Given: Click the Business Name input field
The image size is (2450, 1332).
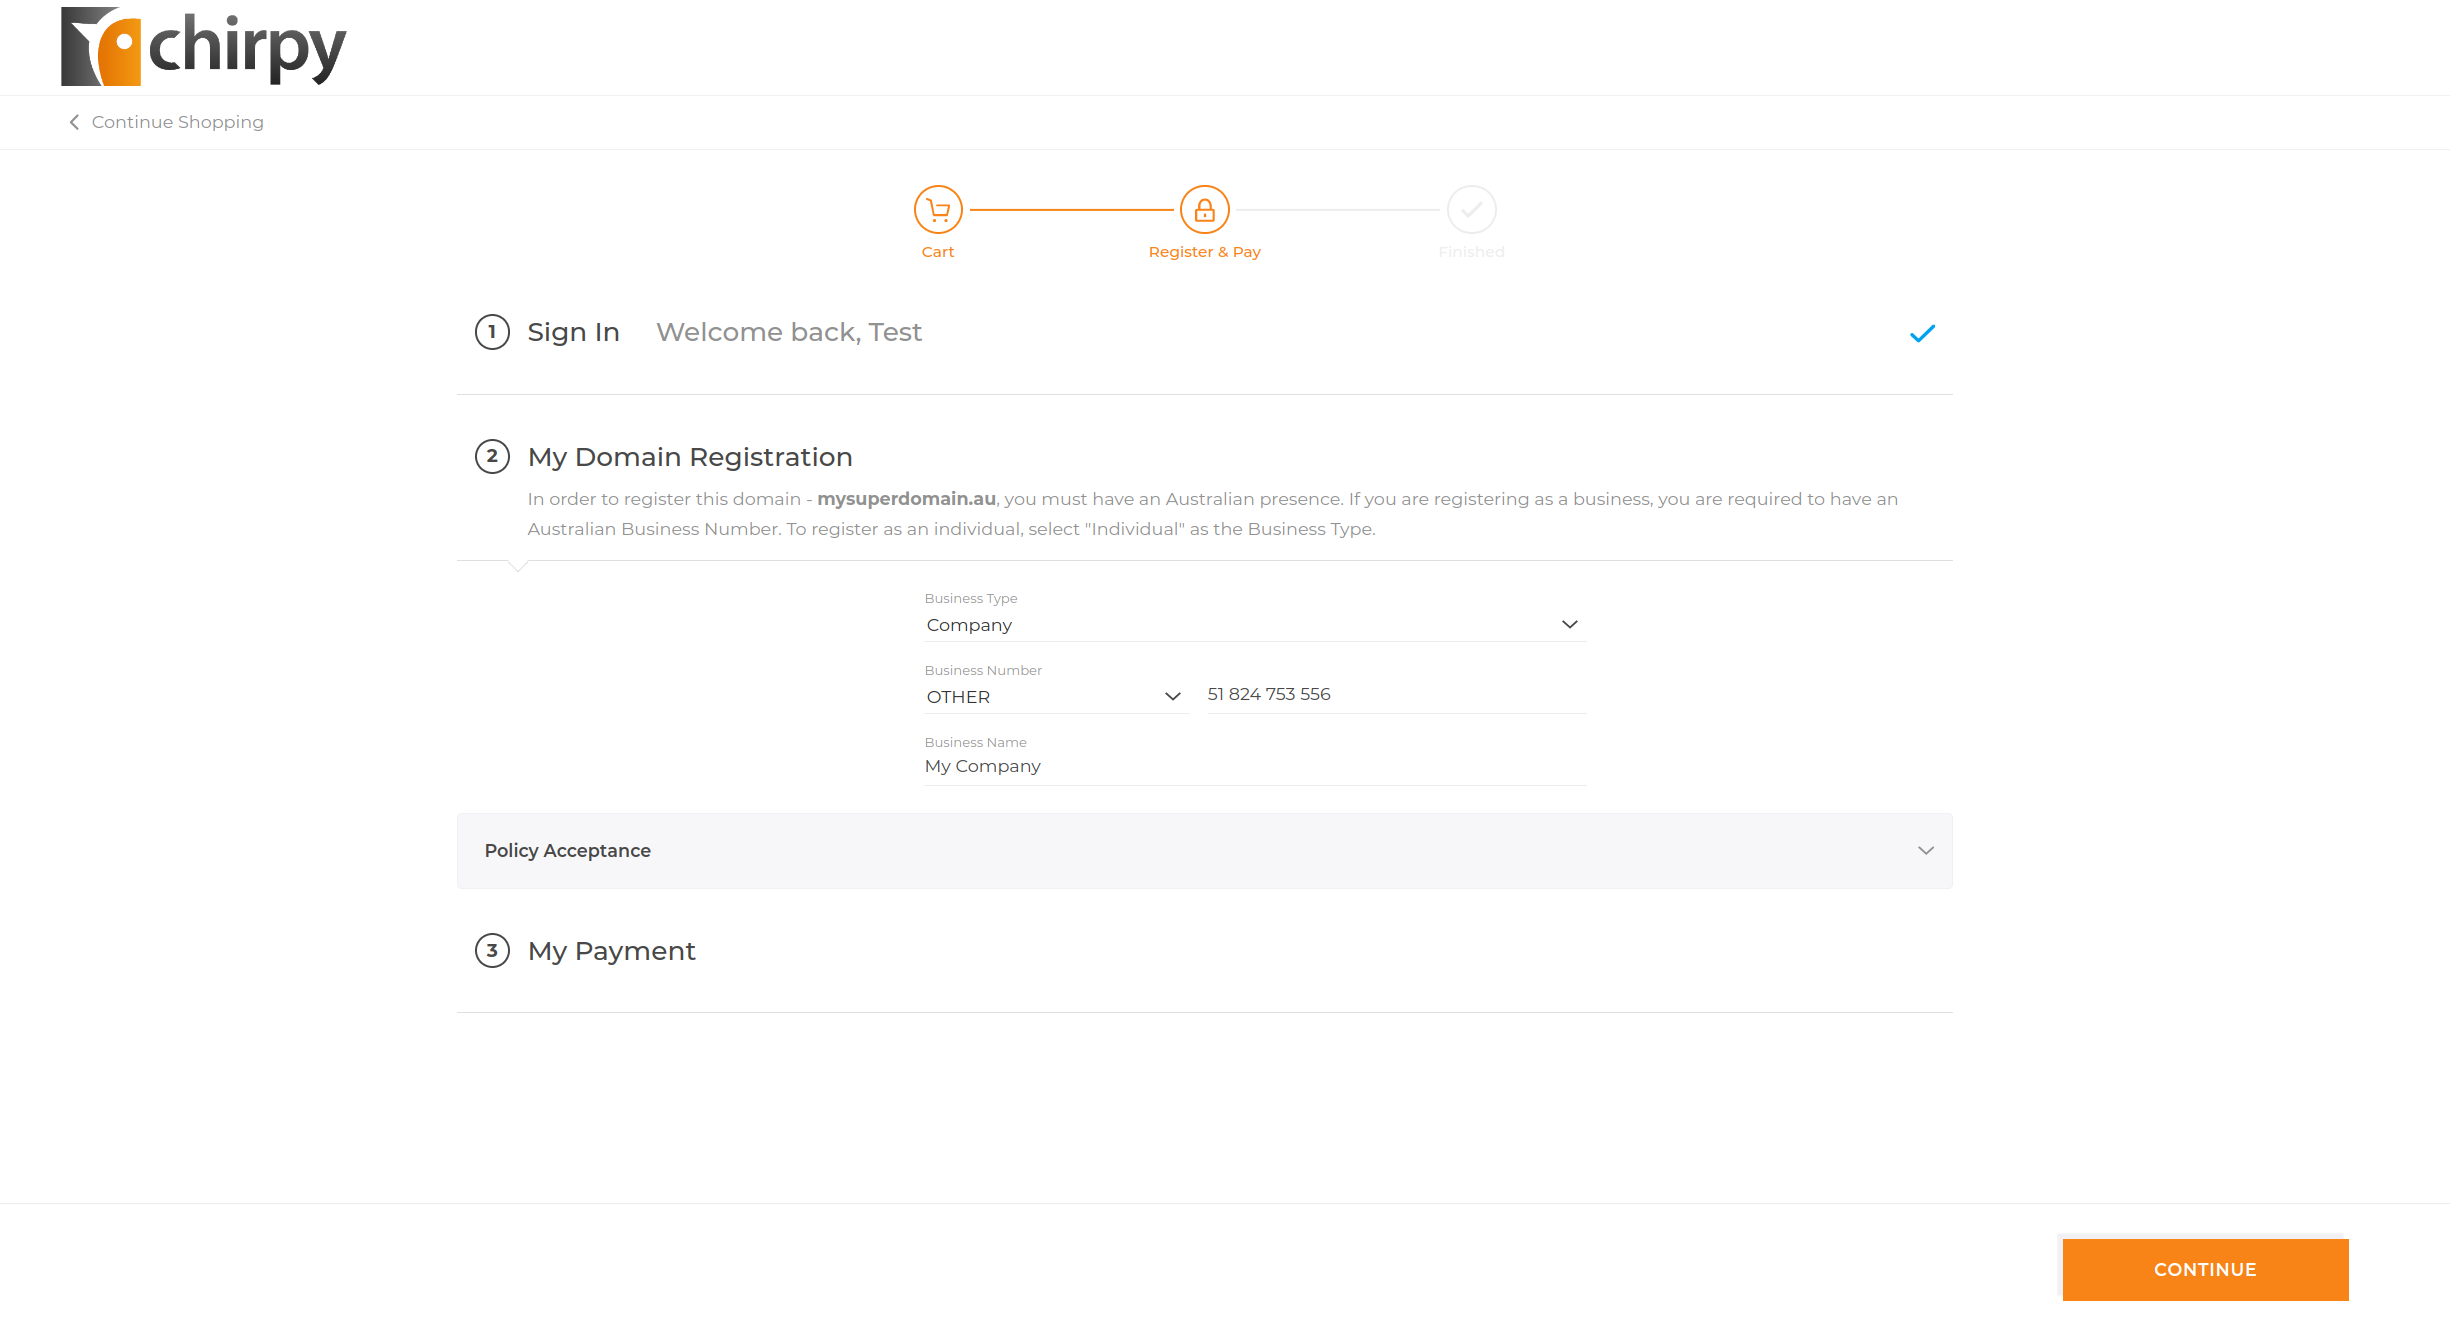Looking at the screenshot, I should [1254, 767].
